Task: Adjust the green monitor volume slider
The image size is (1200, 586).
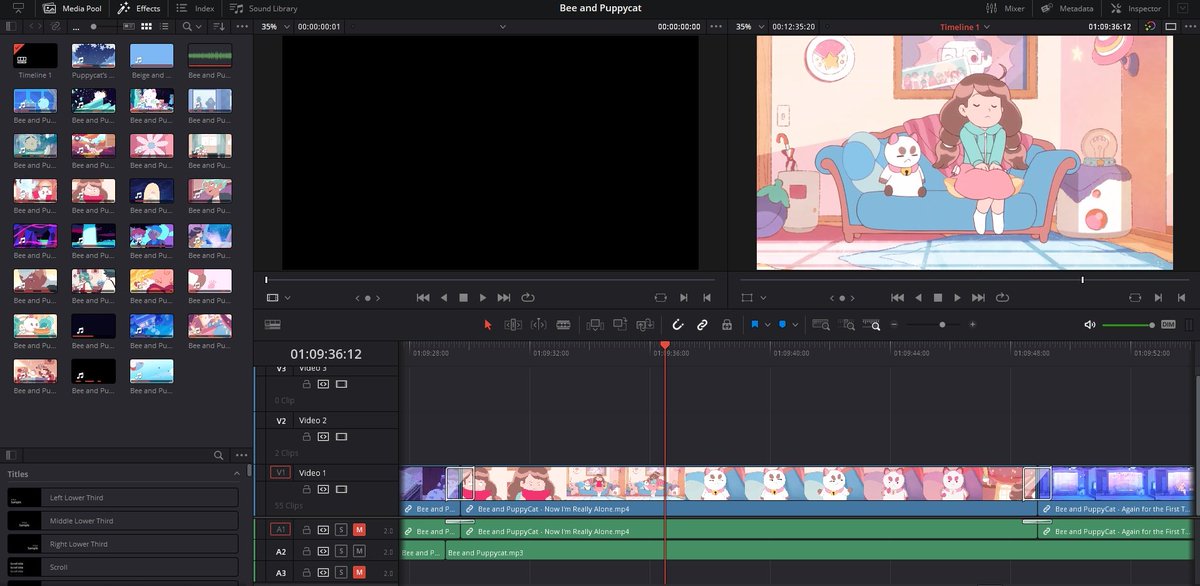Action: pyautogui.click(x=1130, y=325)
